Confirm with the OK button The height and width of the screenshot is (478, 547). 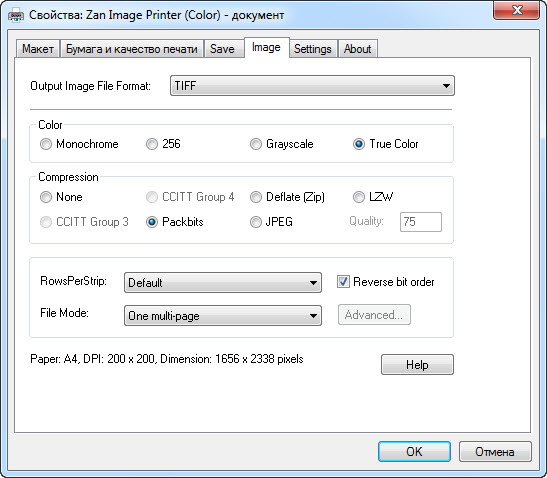[414, 451]
